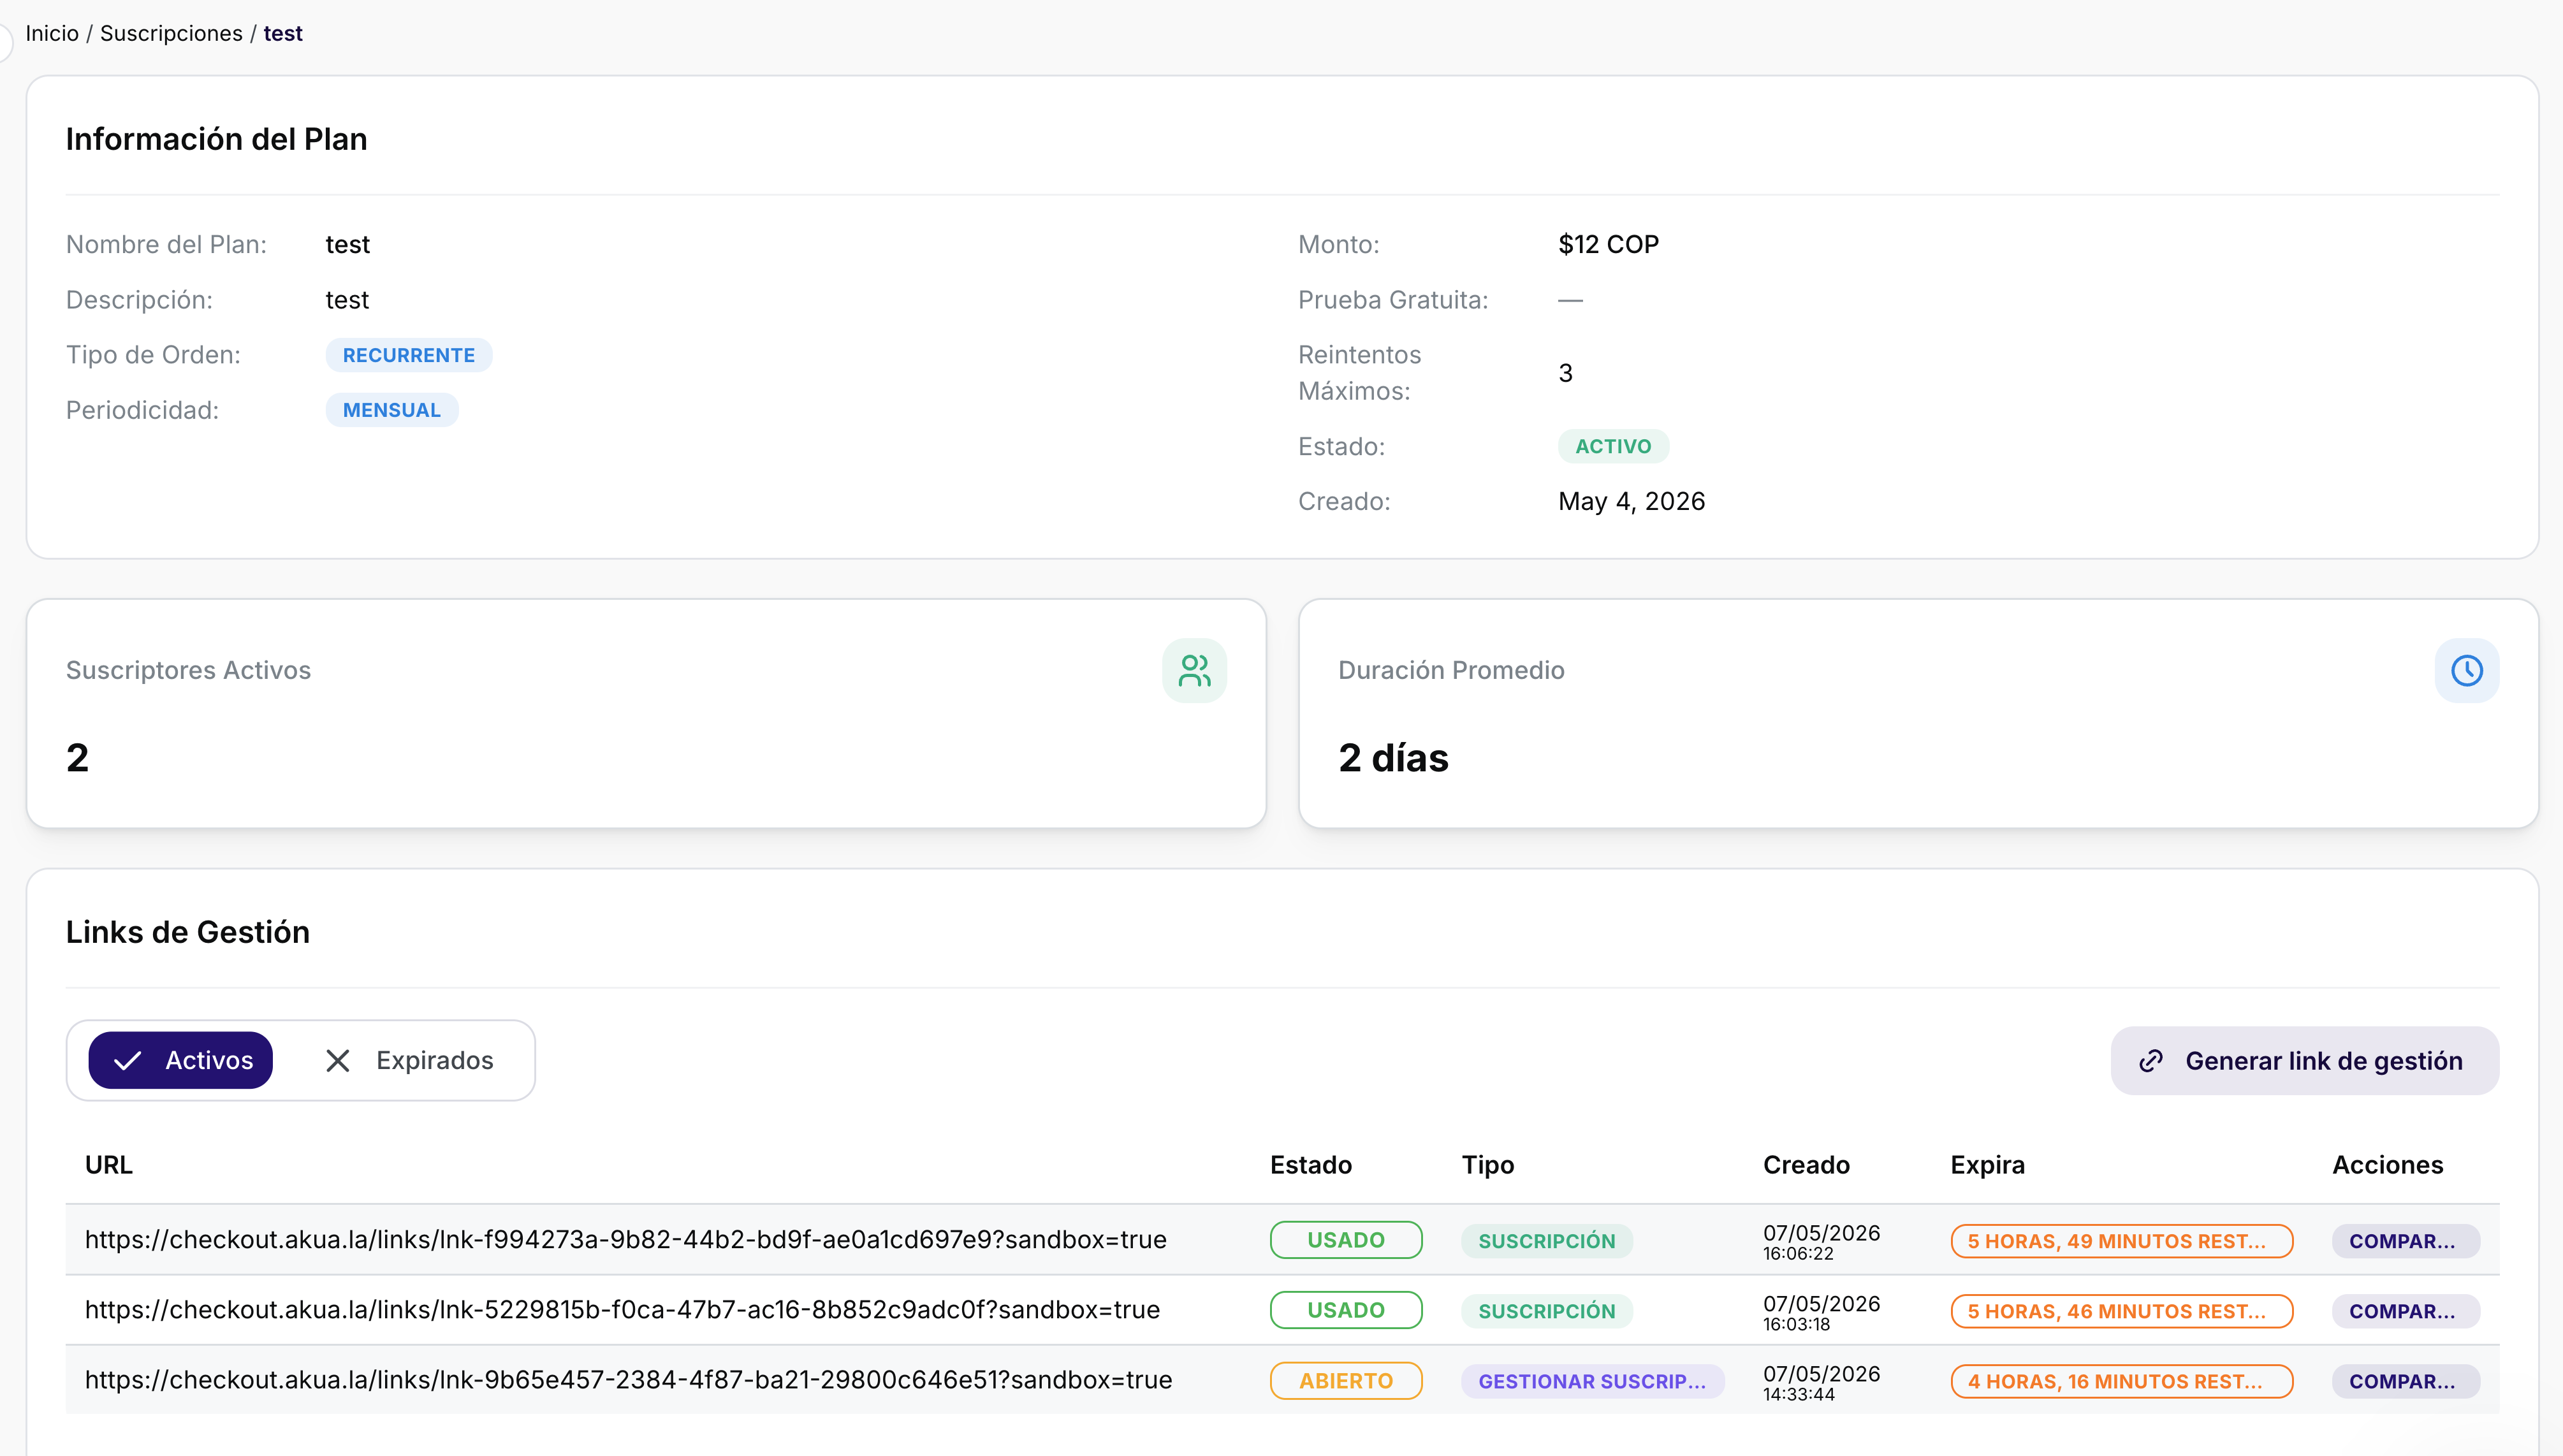
Task: Click the Acciones column header
Action: click(x=2388, y=1165)
